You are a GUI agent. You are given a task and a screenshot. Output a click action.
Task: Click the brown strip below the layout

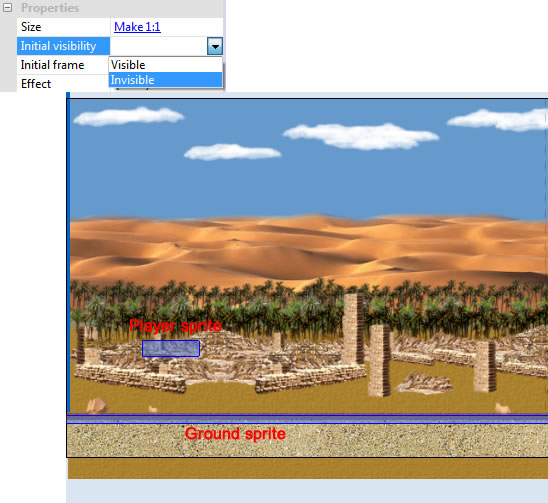click(x=308, y=468)
